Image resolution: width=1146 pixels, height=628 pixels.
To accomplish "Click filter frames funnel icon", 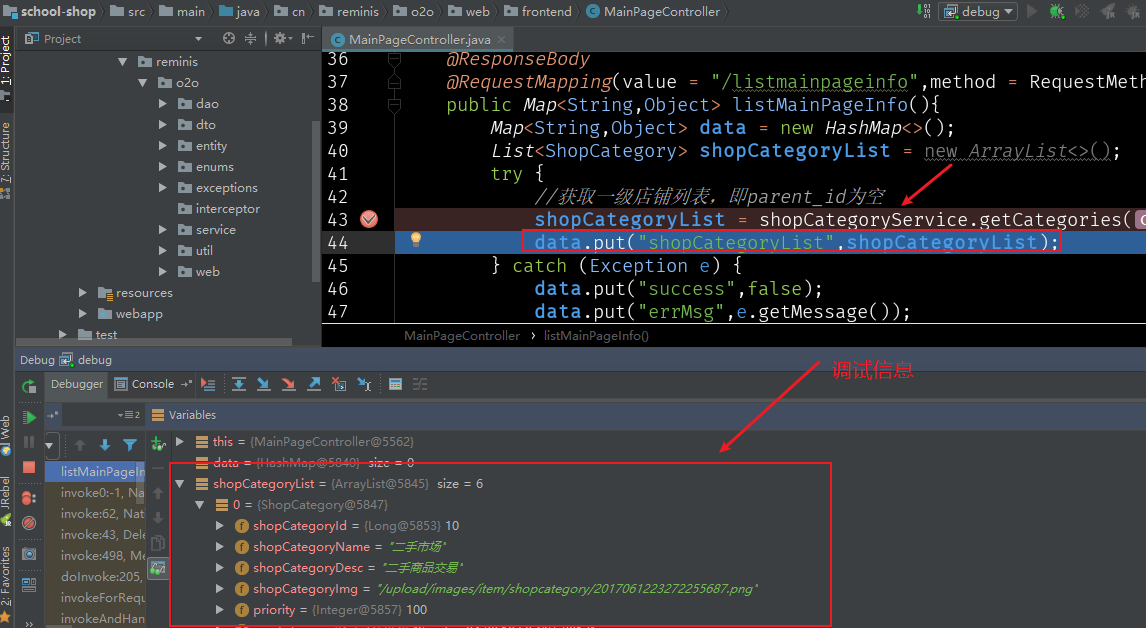I will [130, 444].
